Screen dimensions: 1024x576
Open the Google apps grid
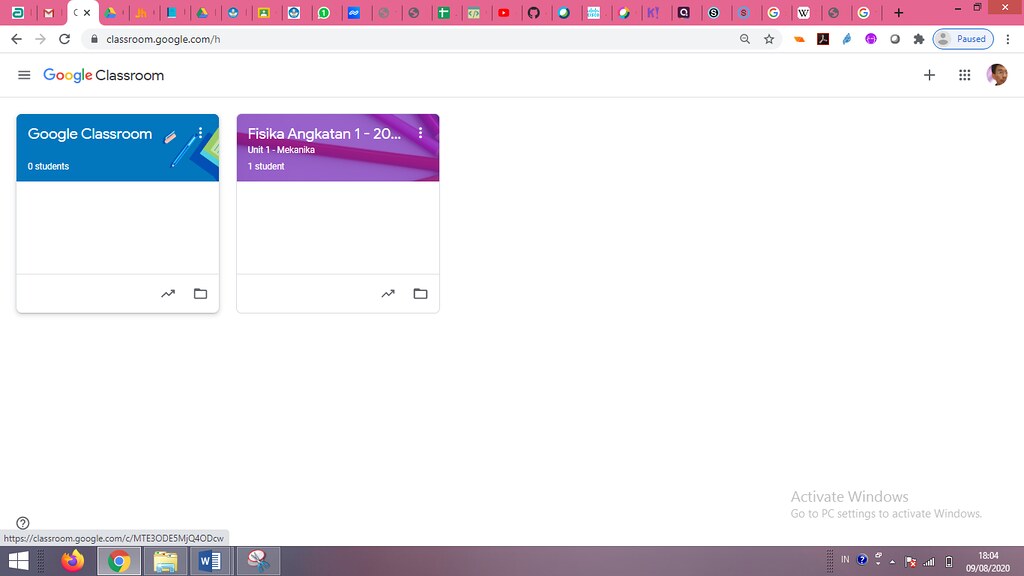click(x=965, y=75)
